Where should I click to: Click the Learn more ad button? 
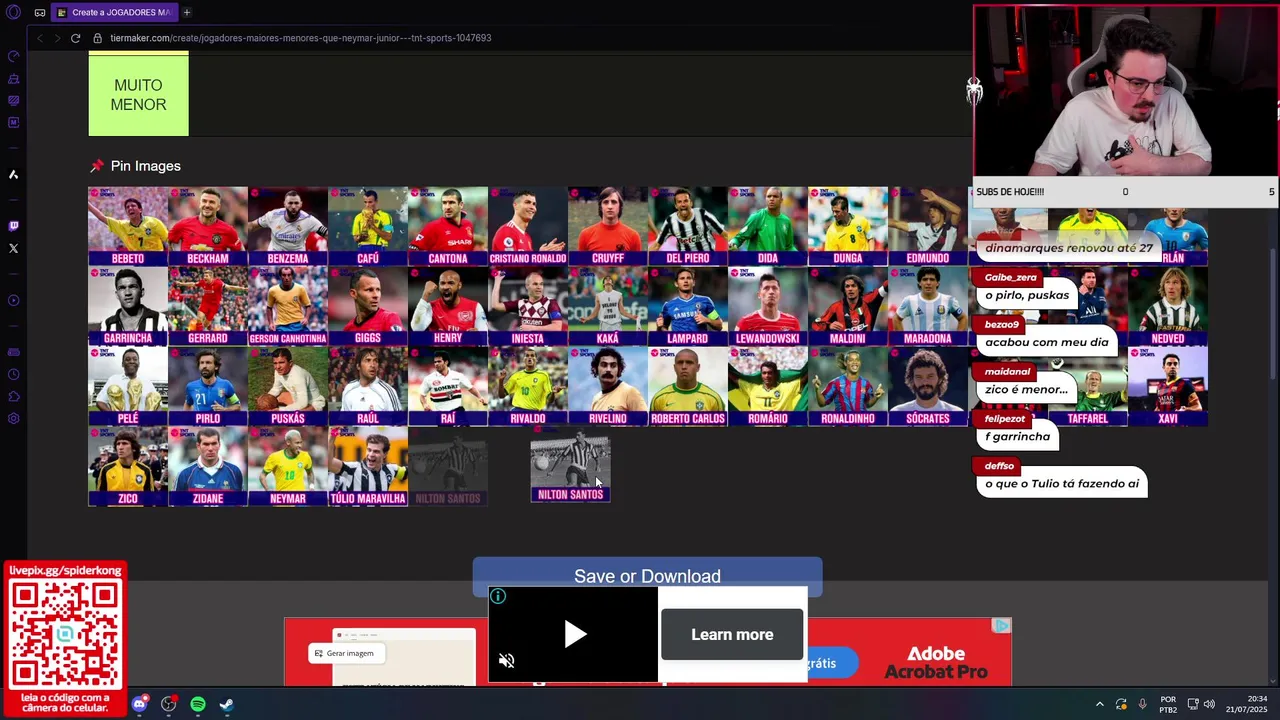tap(732, 634)
